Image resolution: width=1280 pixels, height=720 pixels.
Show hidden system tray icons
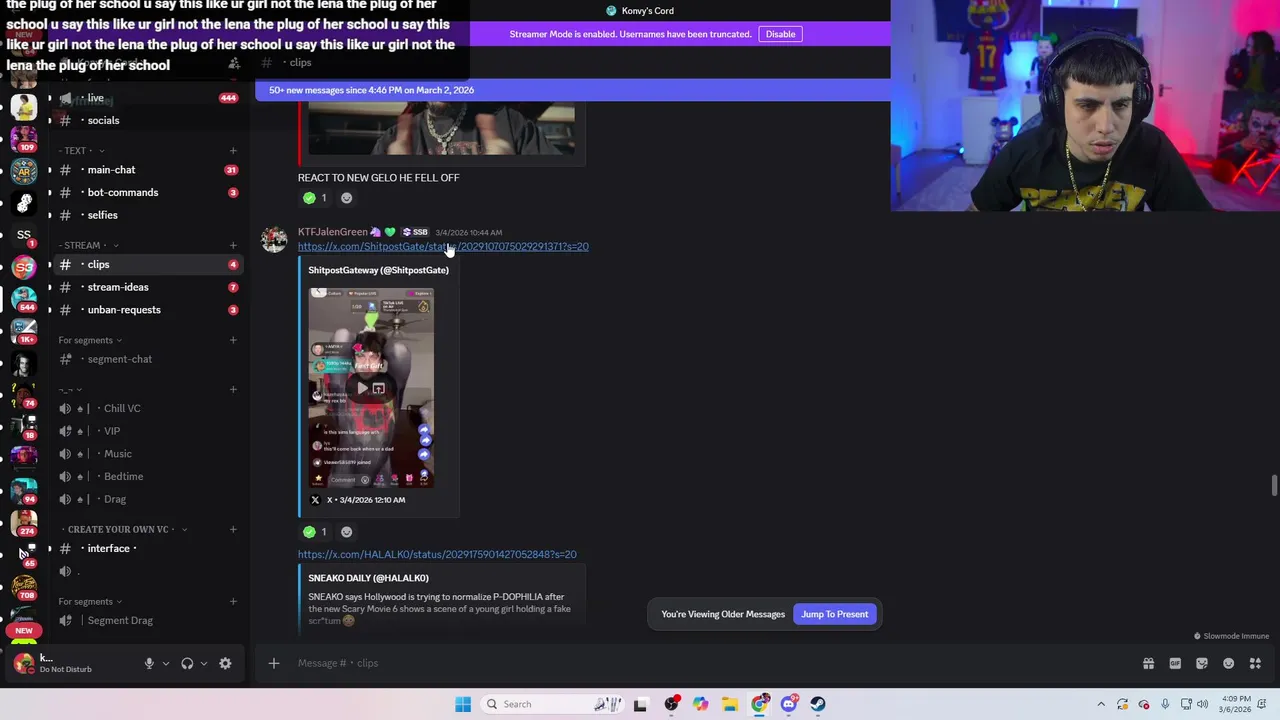(1101, 704)
